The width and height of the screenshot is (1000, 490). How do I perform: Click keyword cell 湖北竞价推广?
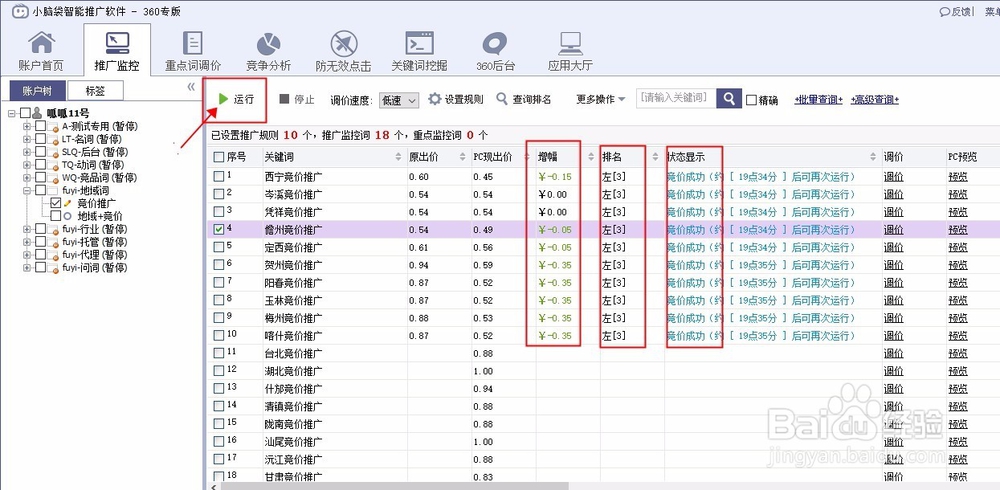tap(293, 371)
